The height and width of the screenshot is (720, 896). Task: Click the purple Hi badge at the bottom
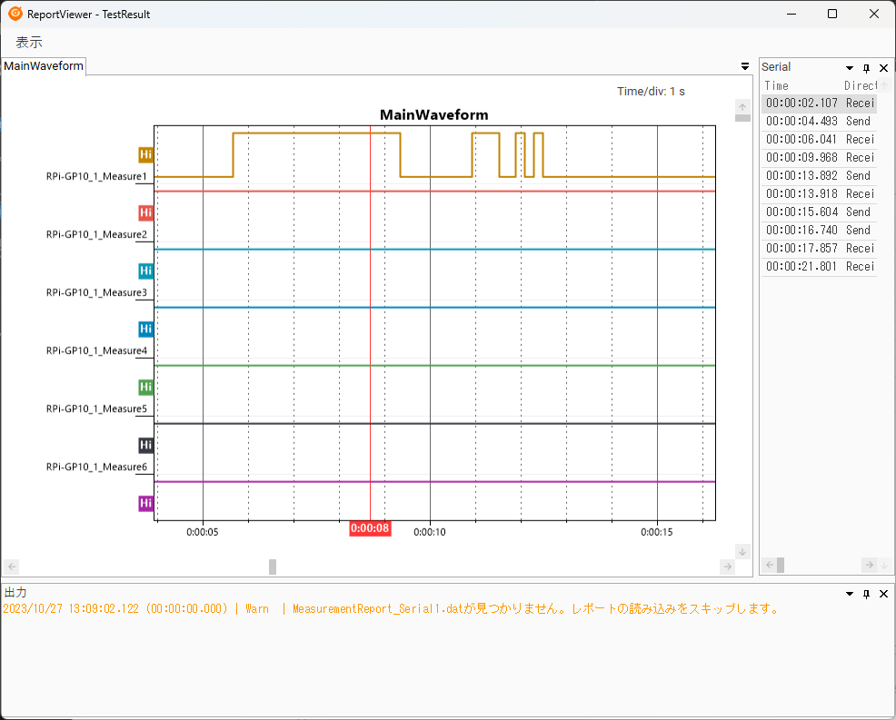tap(146, 503)
